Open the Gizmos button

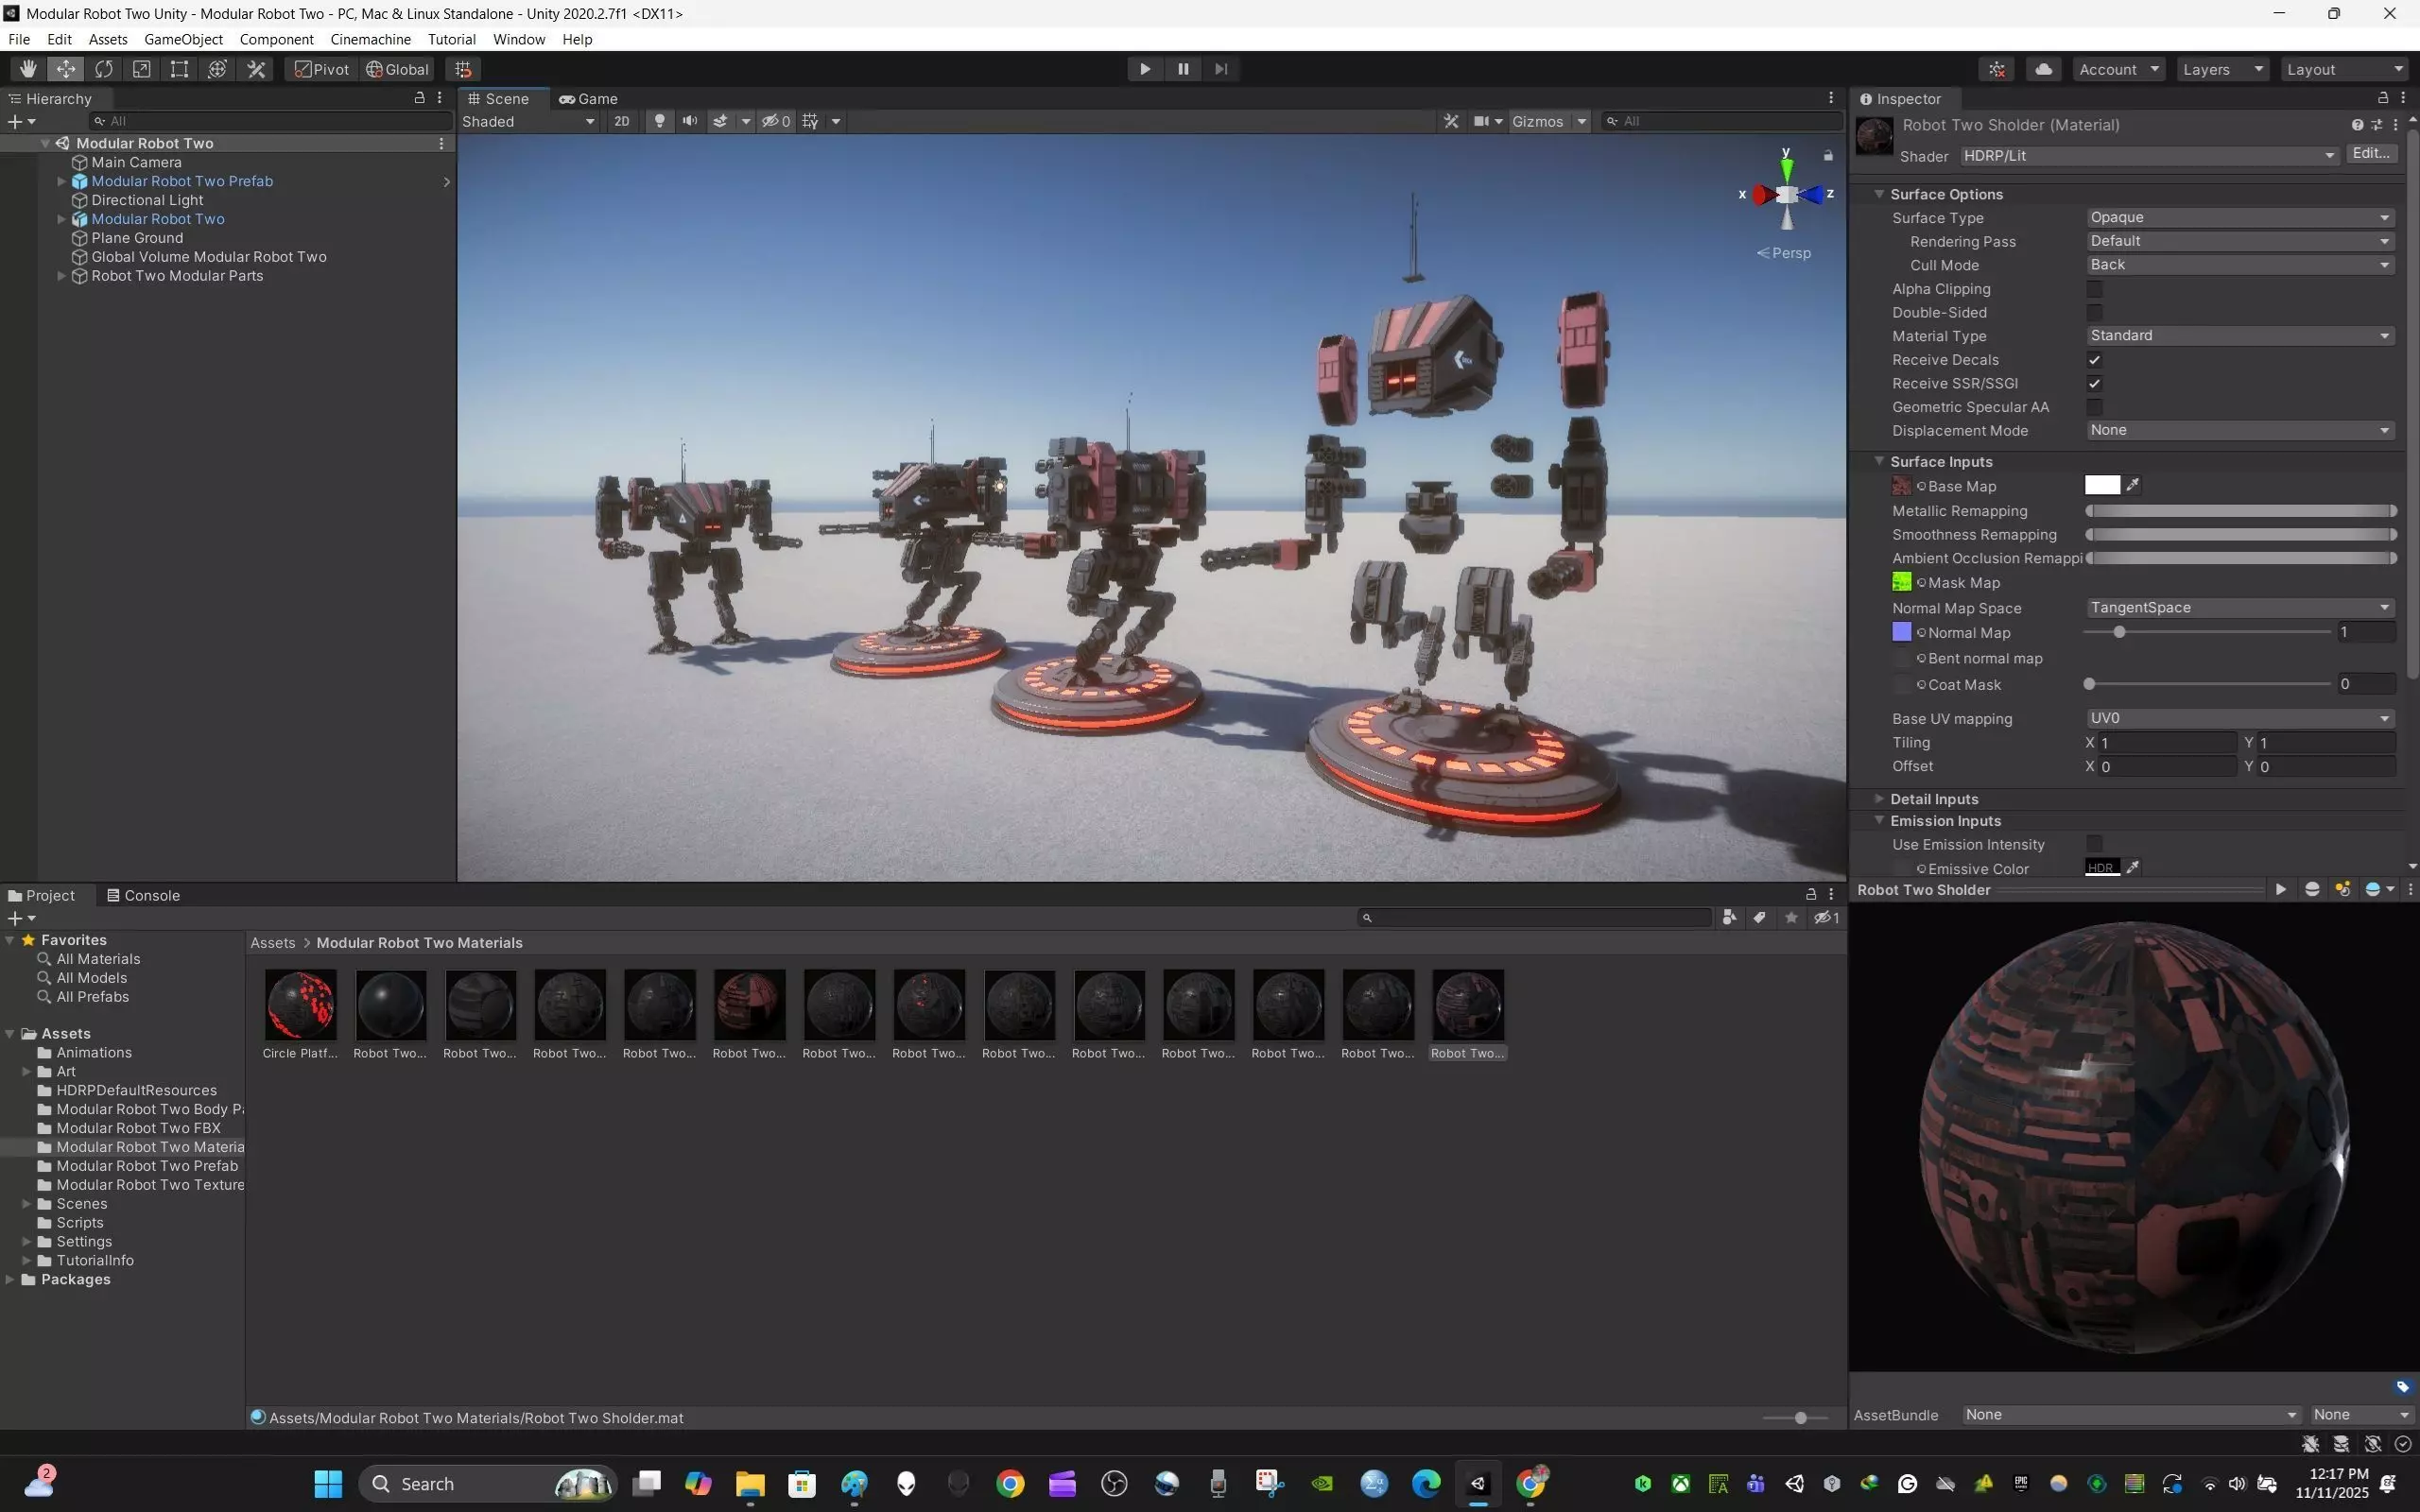click(1537, 121)
